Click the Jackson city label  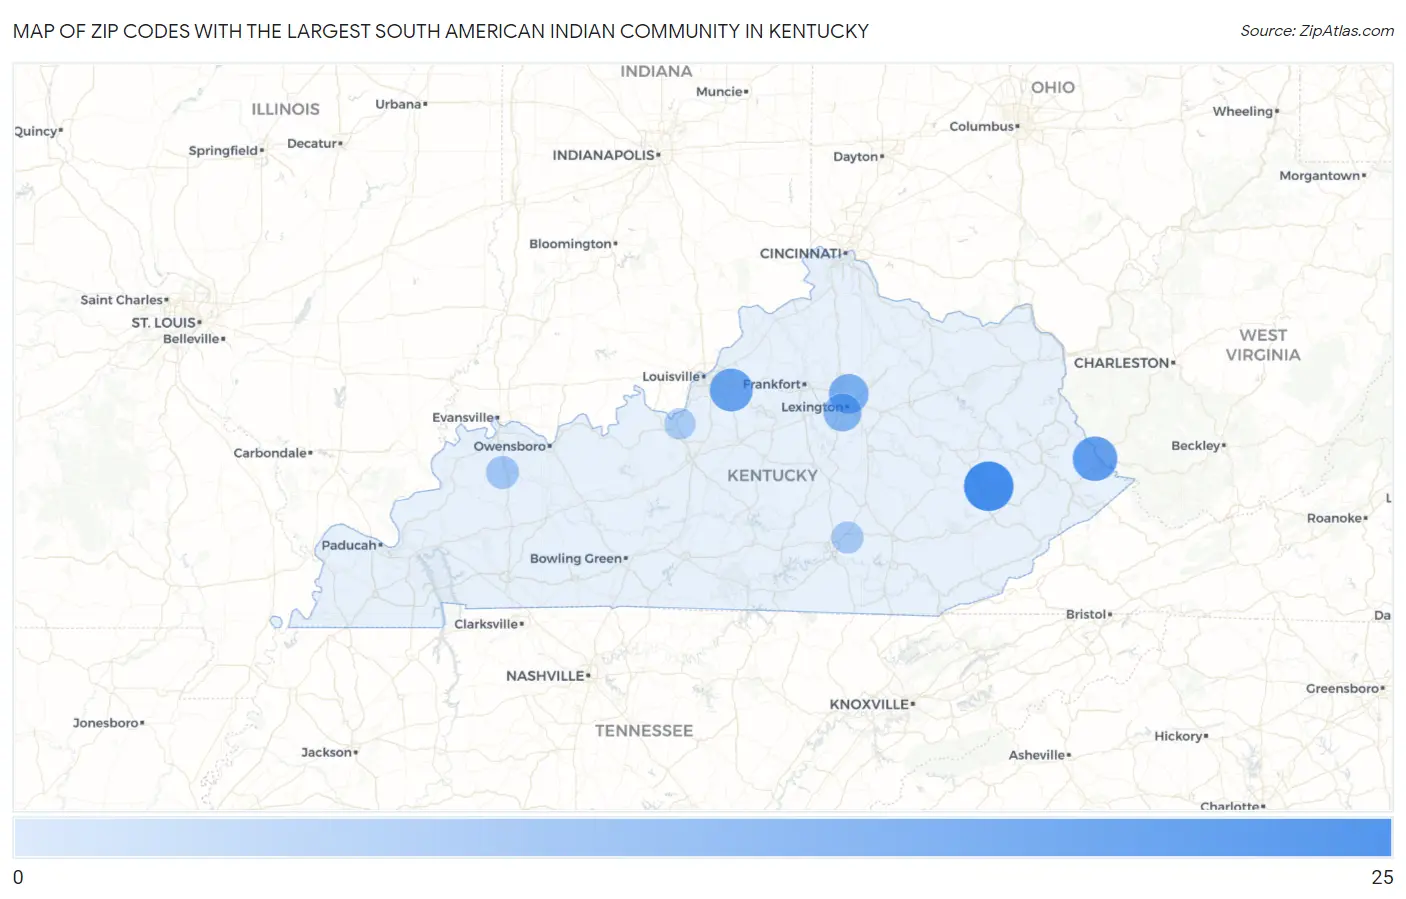click(327, 752)
